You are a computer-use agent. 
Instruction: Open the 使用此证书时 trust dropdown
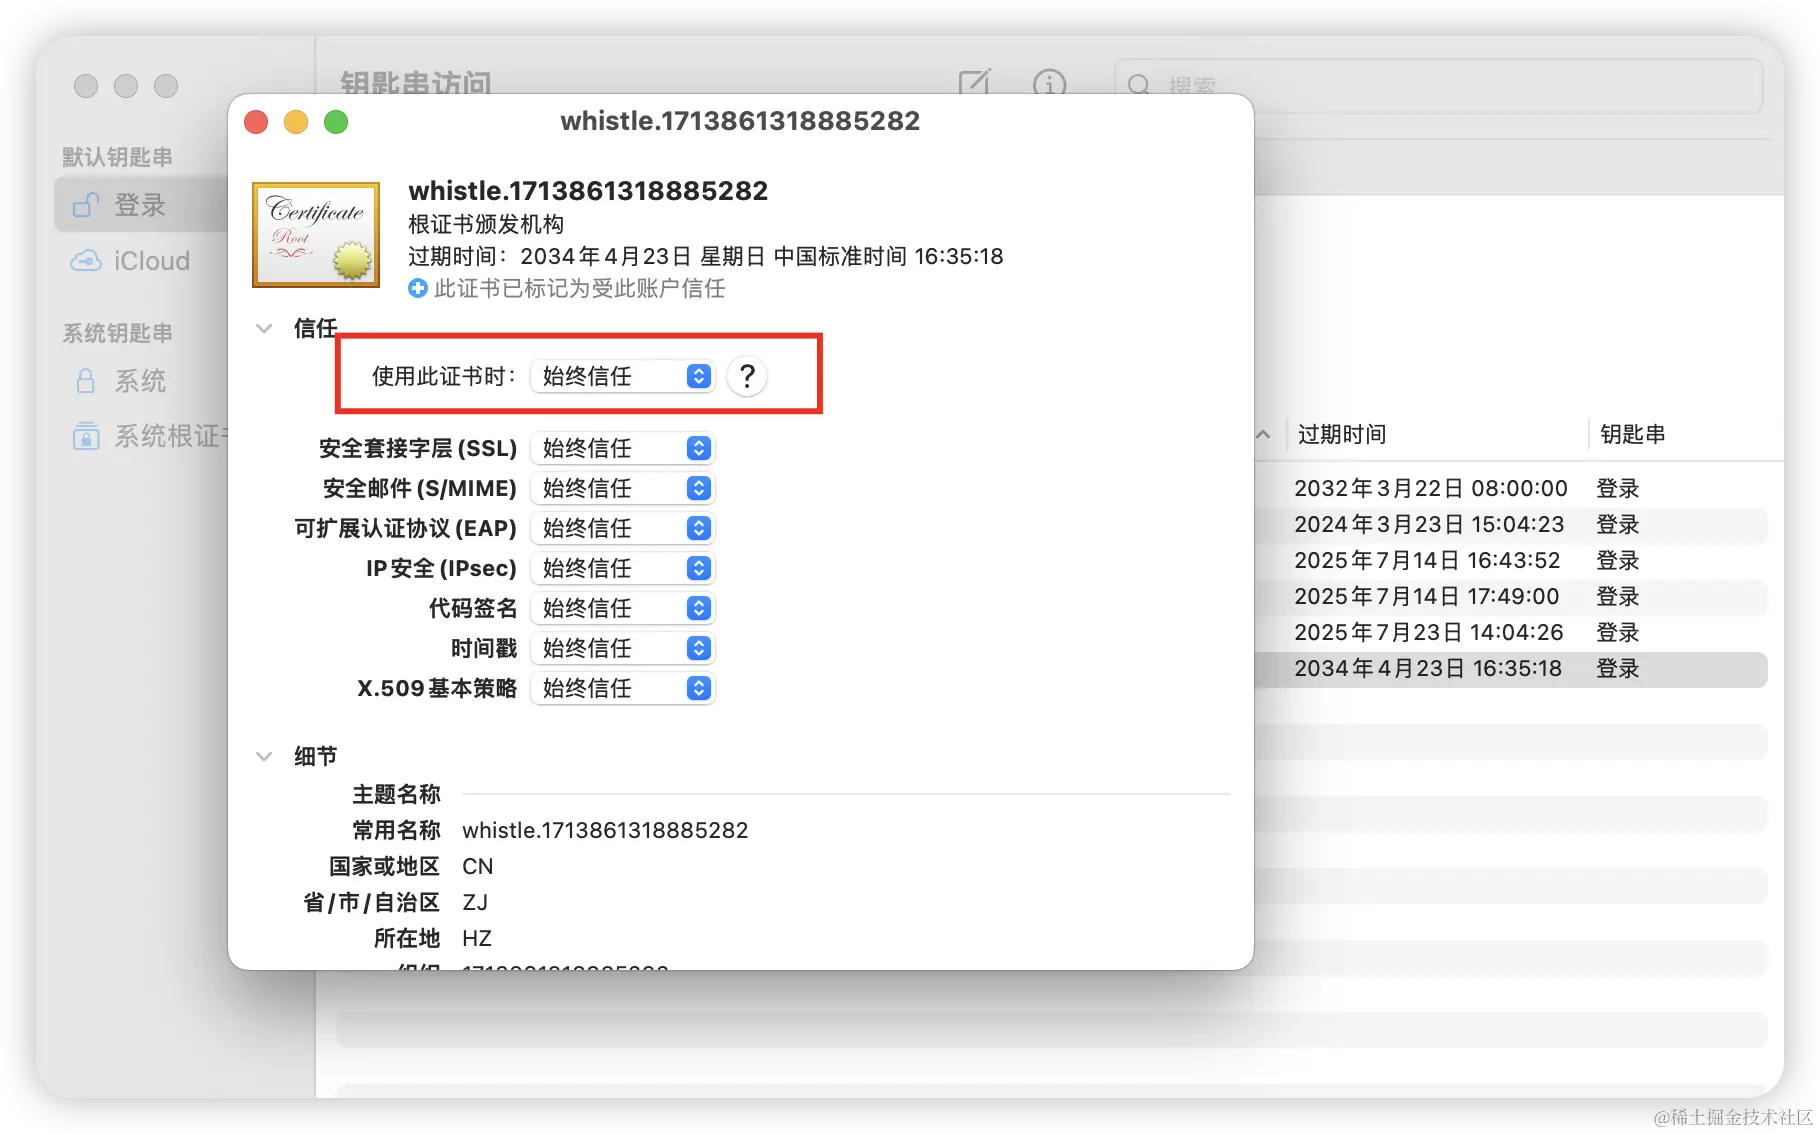pos(622,376)
